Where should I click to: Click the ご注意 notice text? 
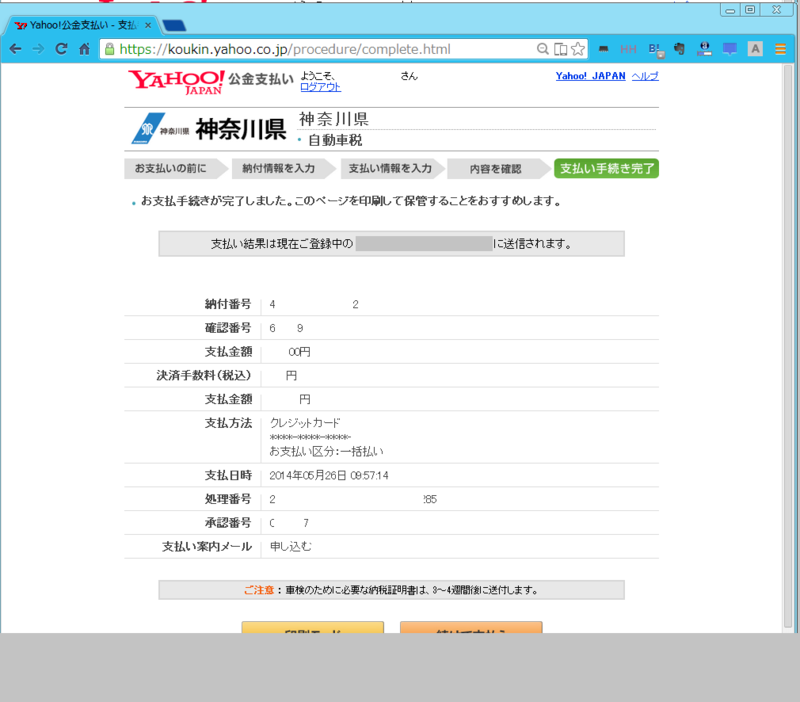259,590
